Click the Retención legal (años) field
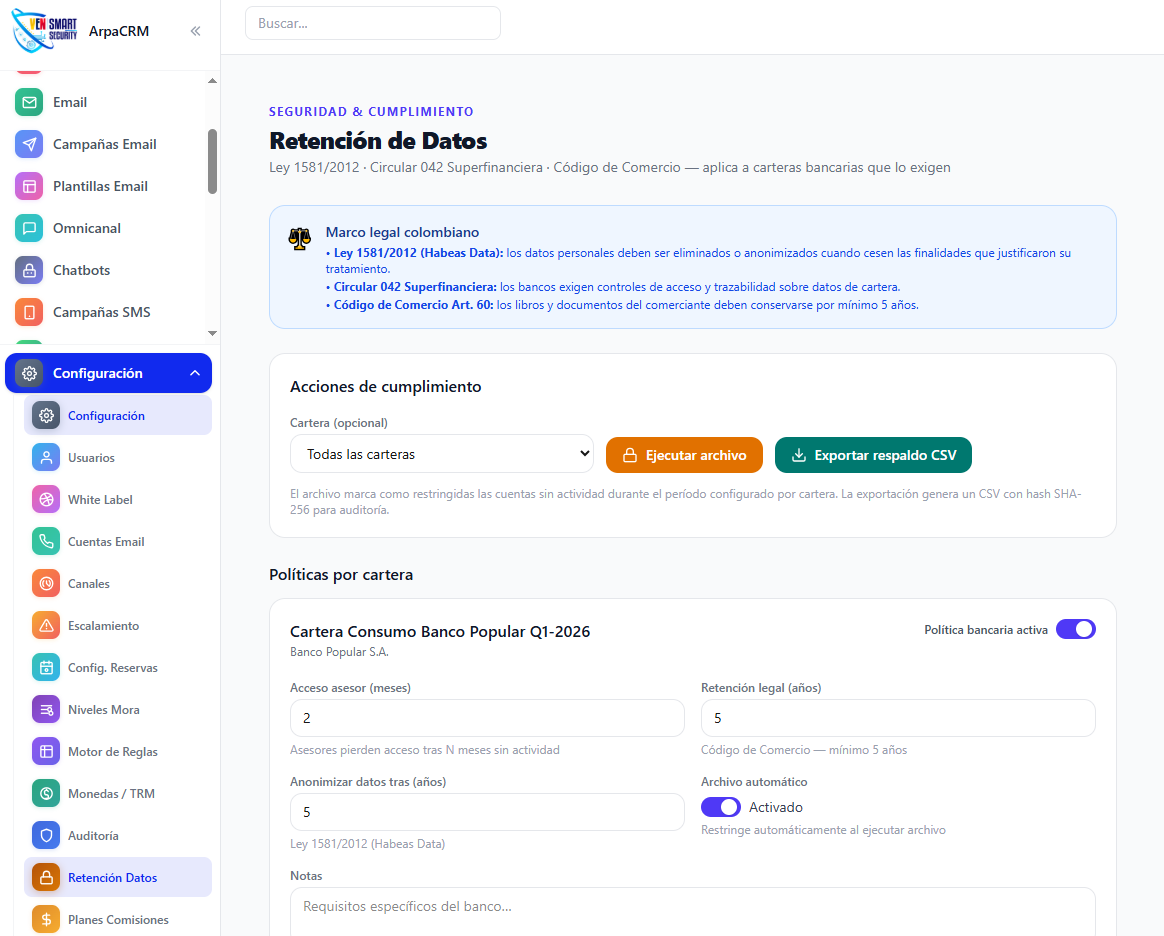The height and width of the screenshot is (936, 1164). pos(898,718)
